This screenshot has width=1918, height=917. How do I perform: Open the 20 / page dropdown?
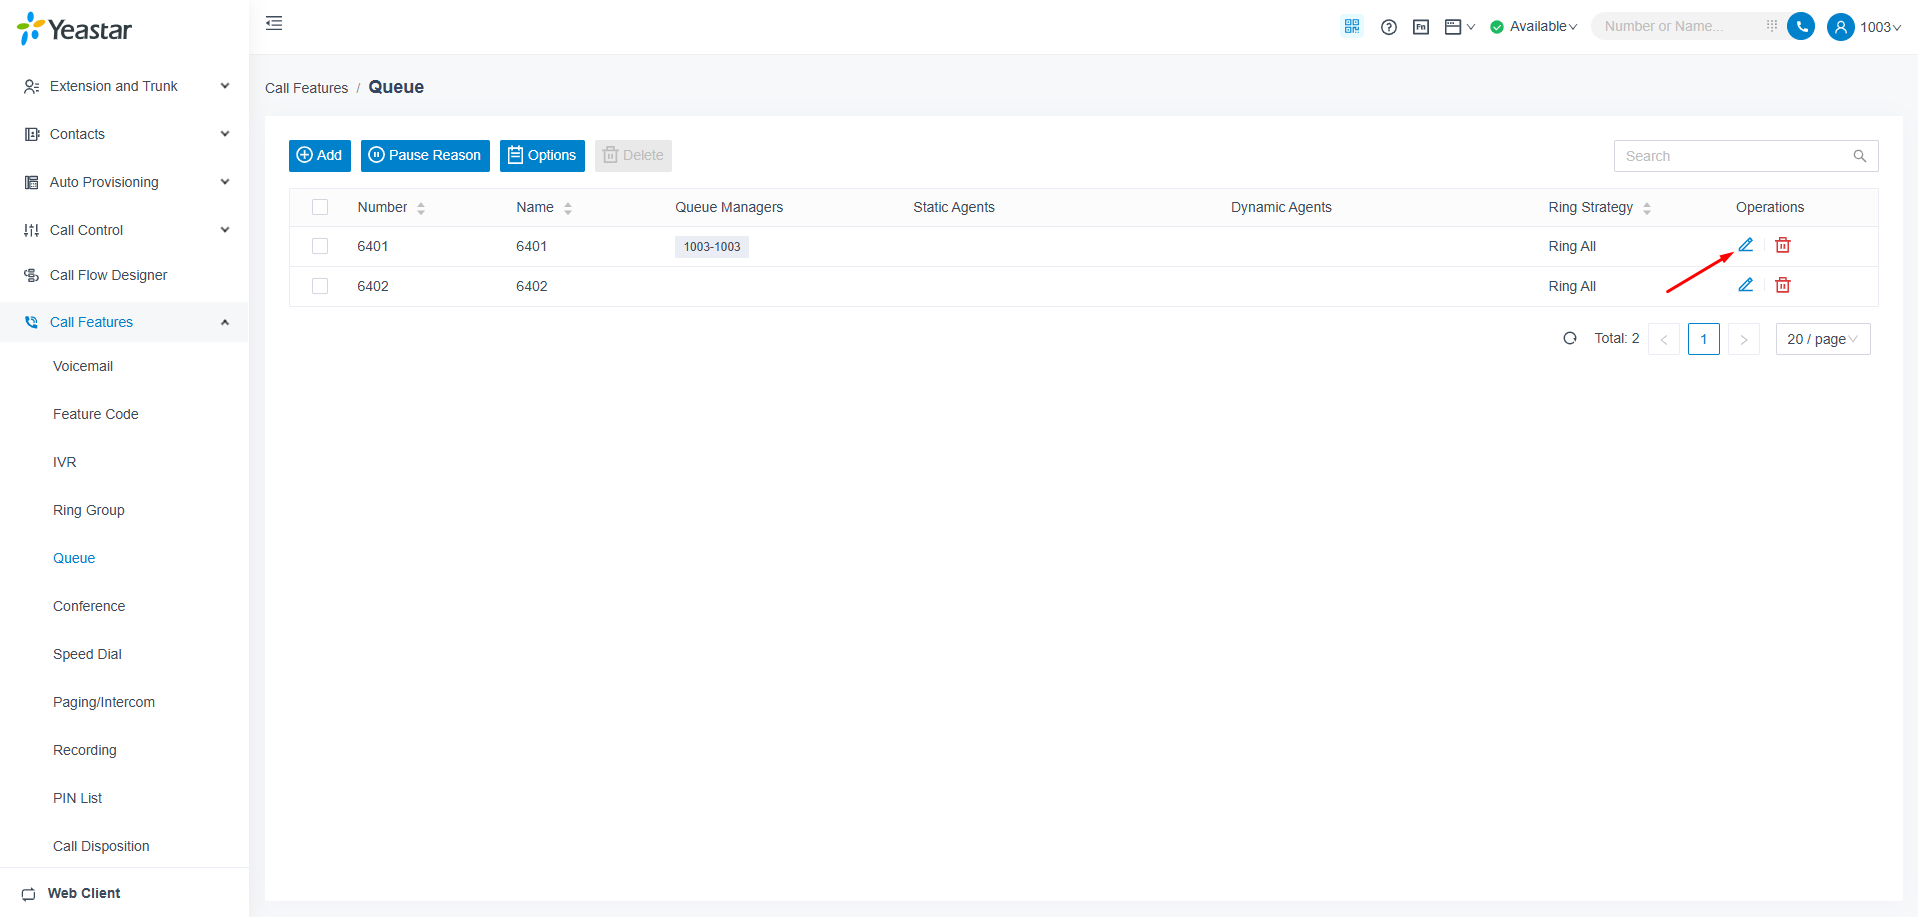1823,339
